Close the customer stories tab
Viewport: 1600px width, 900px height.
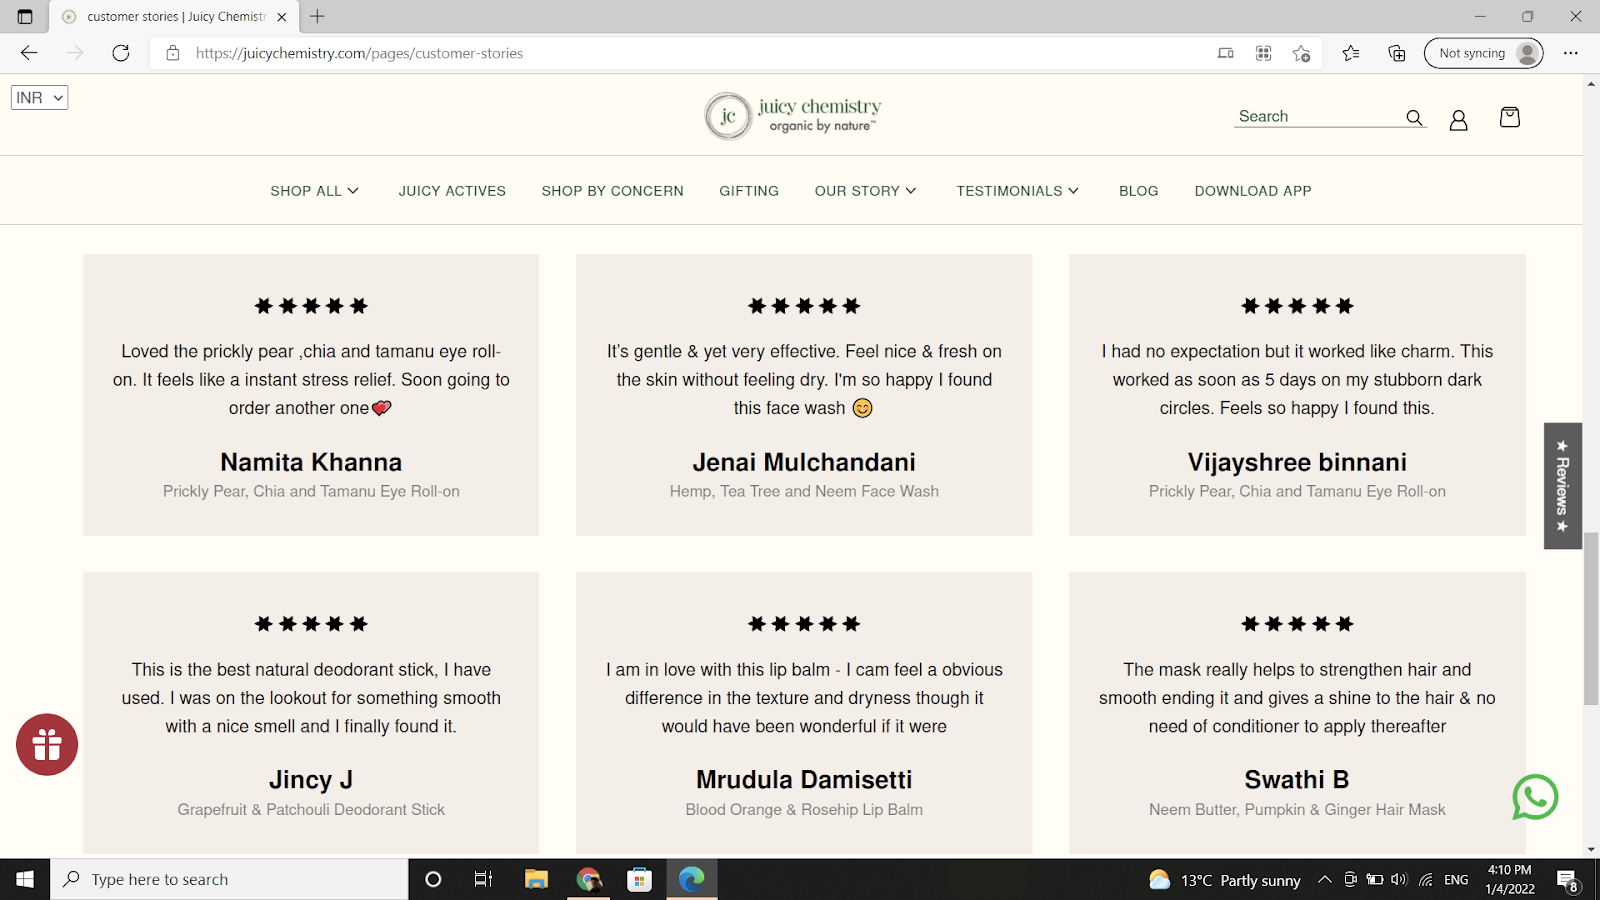tap(282, 17)
